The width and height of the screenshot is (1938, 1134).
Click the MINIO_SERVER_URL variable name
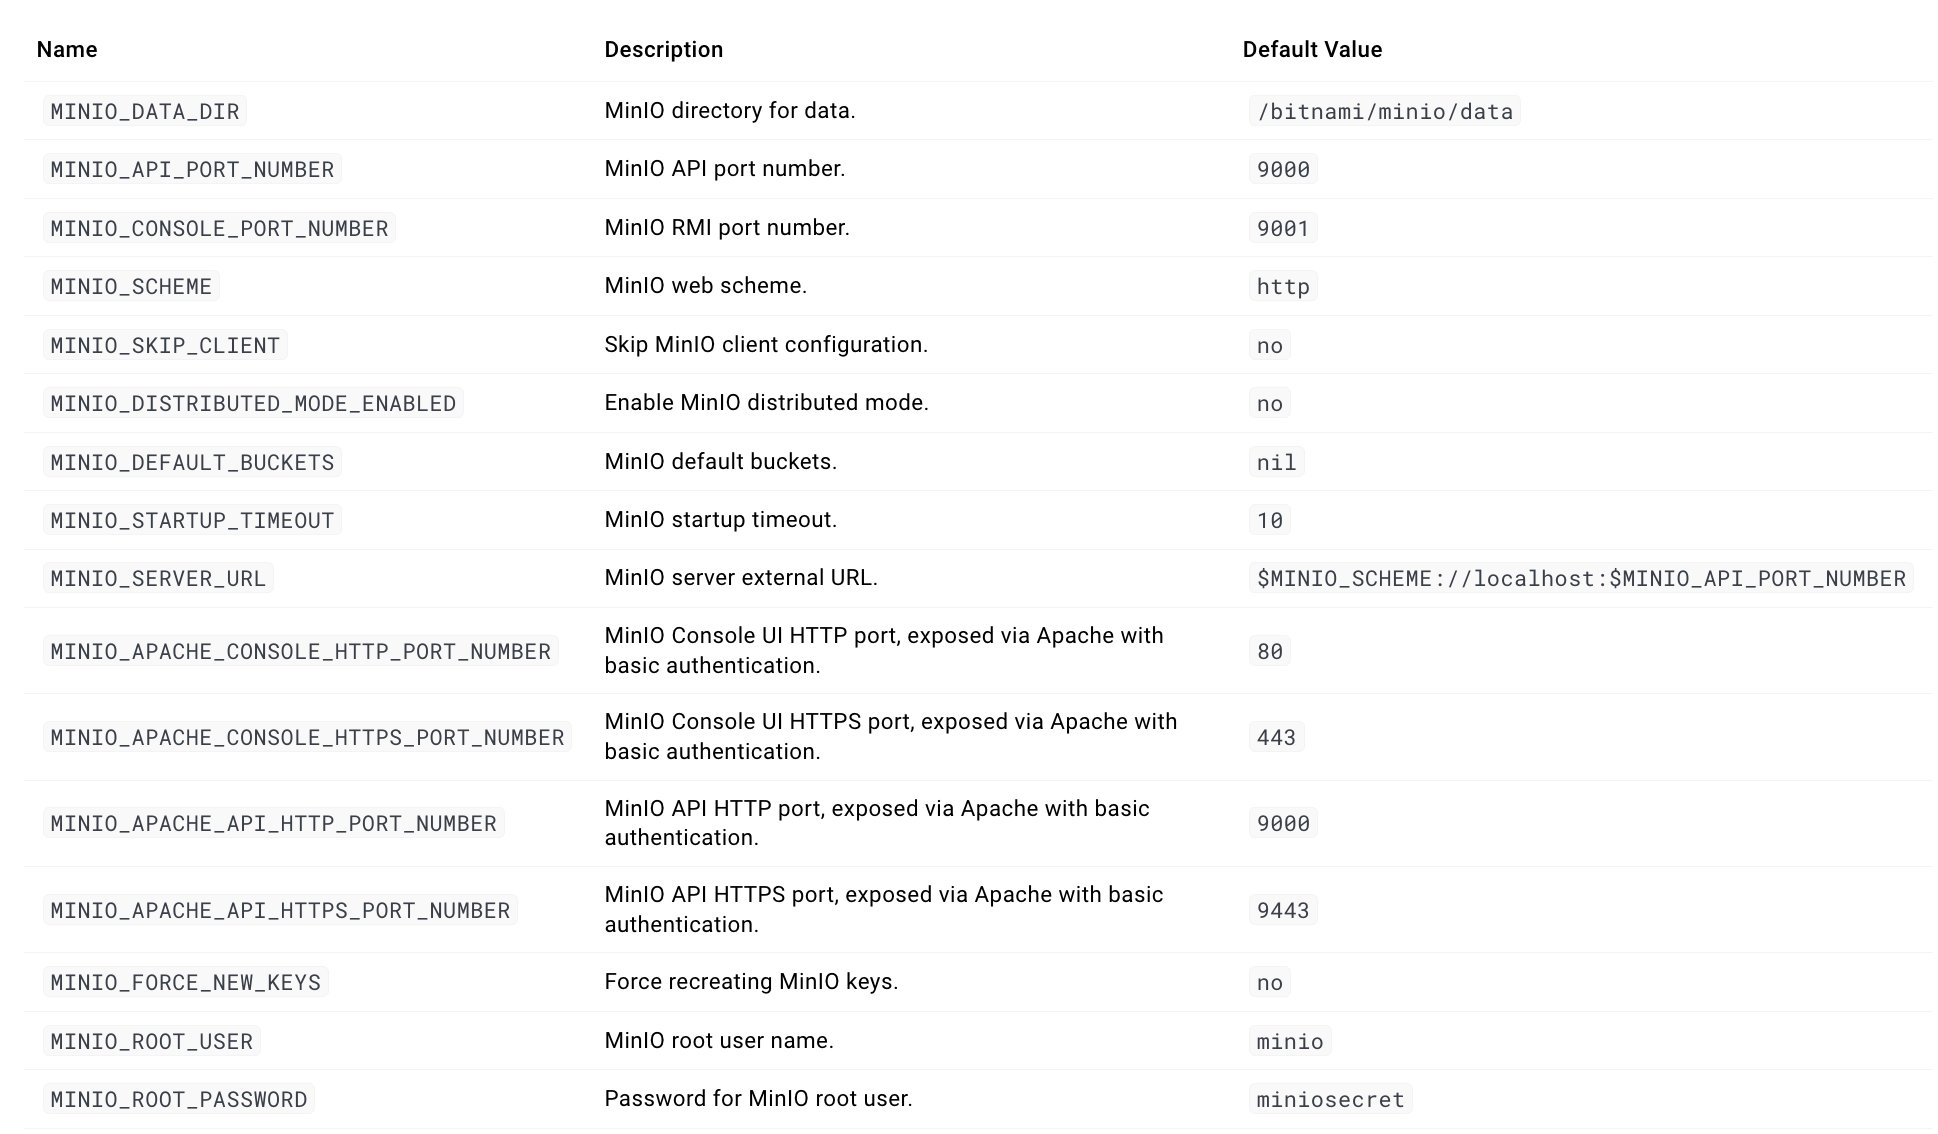point(158,578)
